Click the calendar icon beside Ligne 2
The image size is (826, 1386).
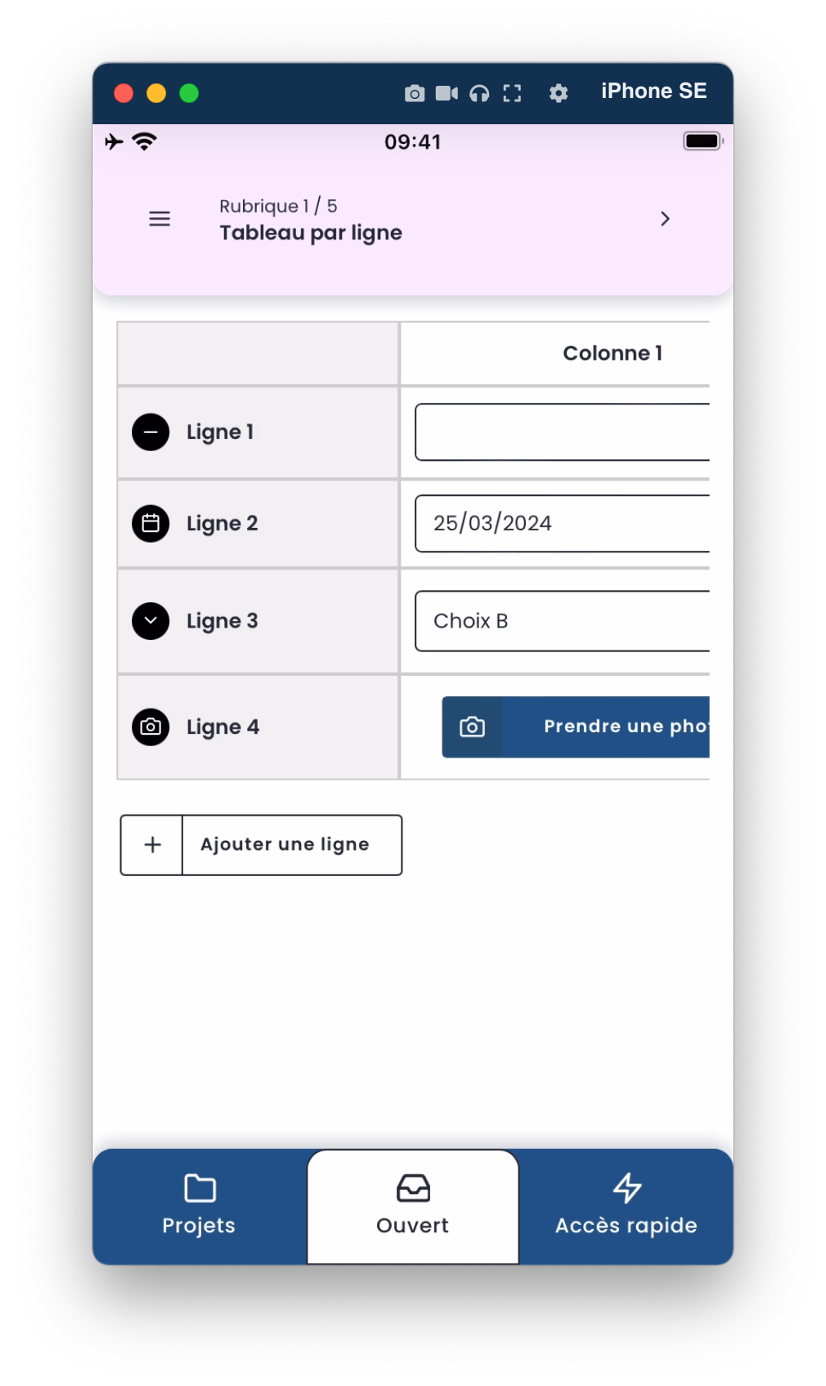tap(151, 523)
